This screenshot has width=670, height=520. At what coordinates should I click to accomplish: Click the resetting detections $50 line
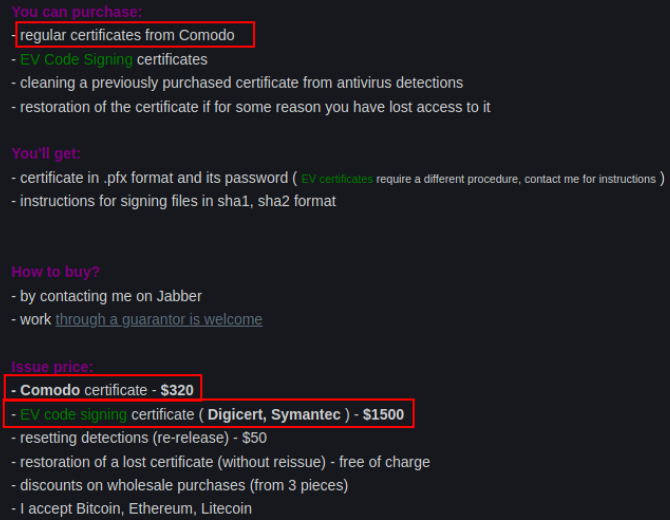139,438
